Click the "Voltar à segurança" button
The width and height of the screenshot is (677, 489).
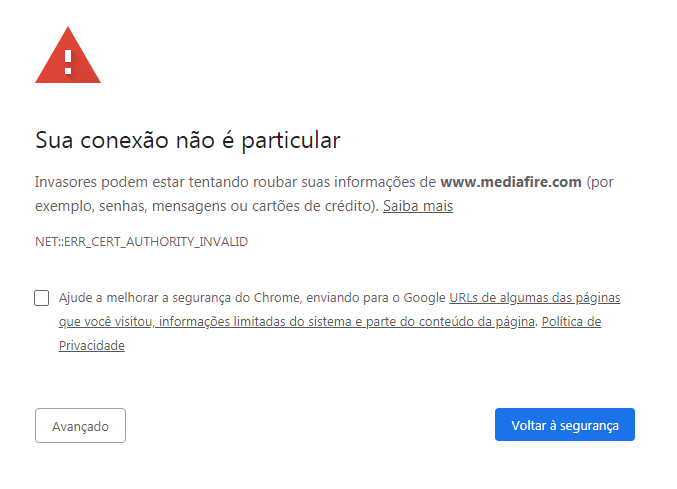click(564, 425)
